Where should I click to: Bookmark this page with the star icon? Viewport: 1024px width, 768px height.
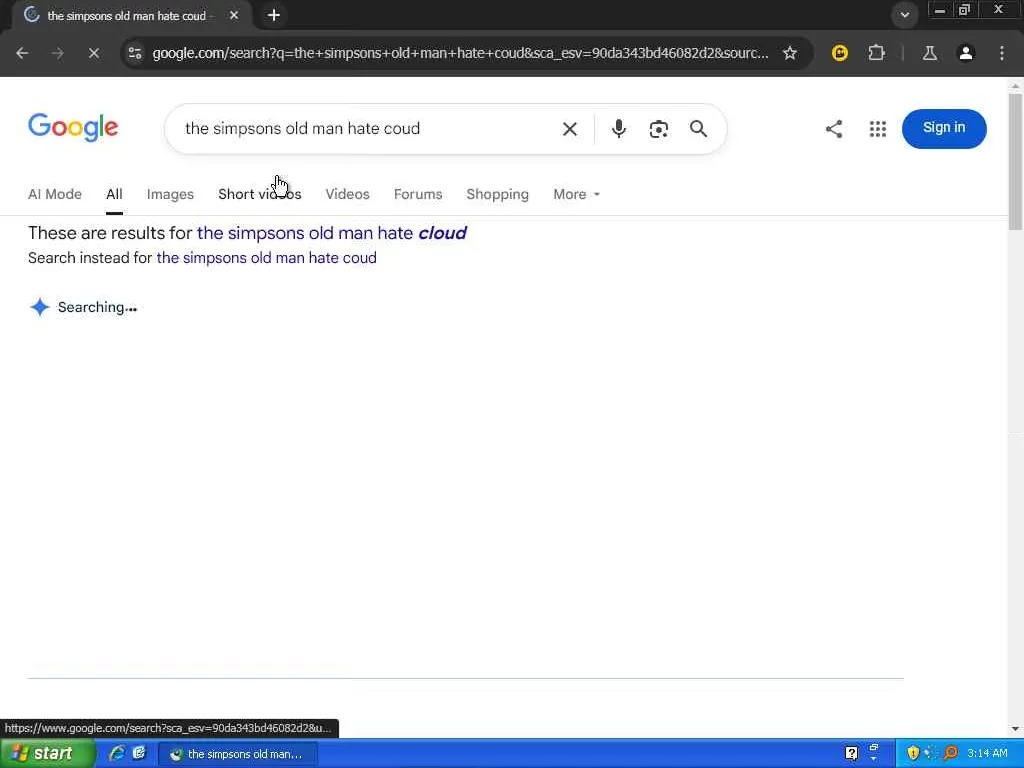[790, 53]
